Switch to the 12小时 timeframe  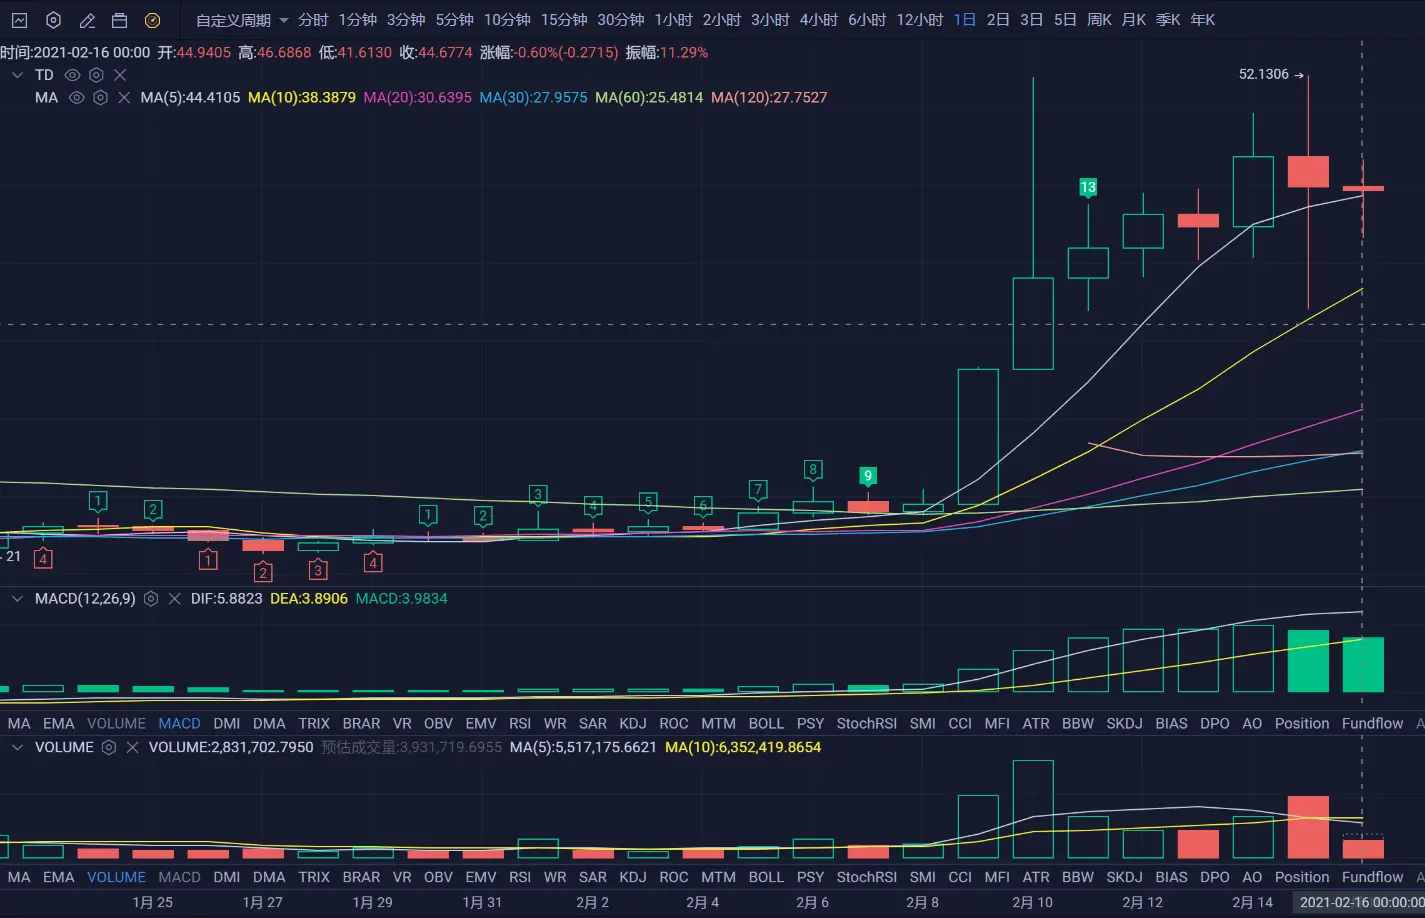pyautogui.click(x=920, y=20)
